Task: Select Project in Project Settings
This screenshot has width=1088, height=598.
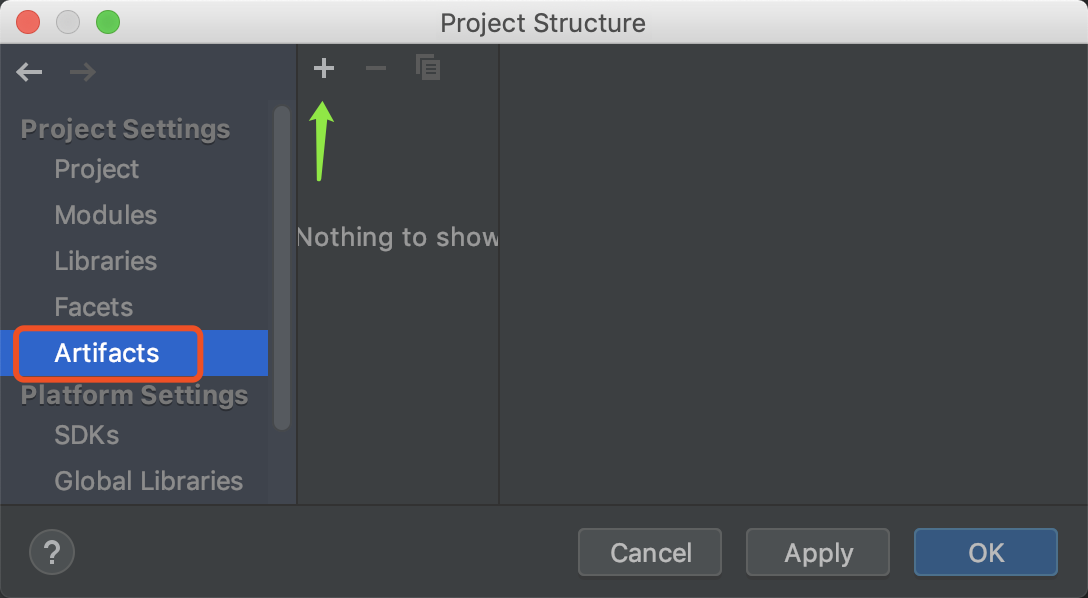Action: [97, 169]
